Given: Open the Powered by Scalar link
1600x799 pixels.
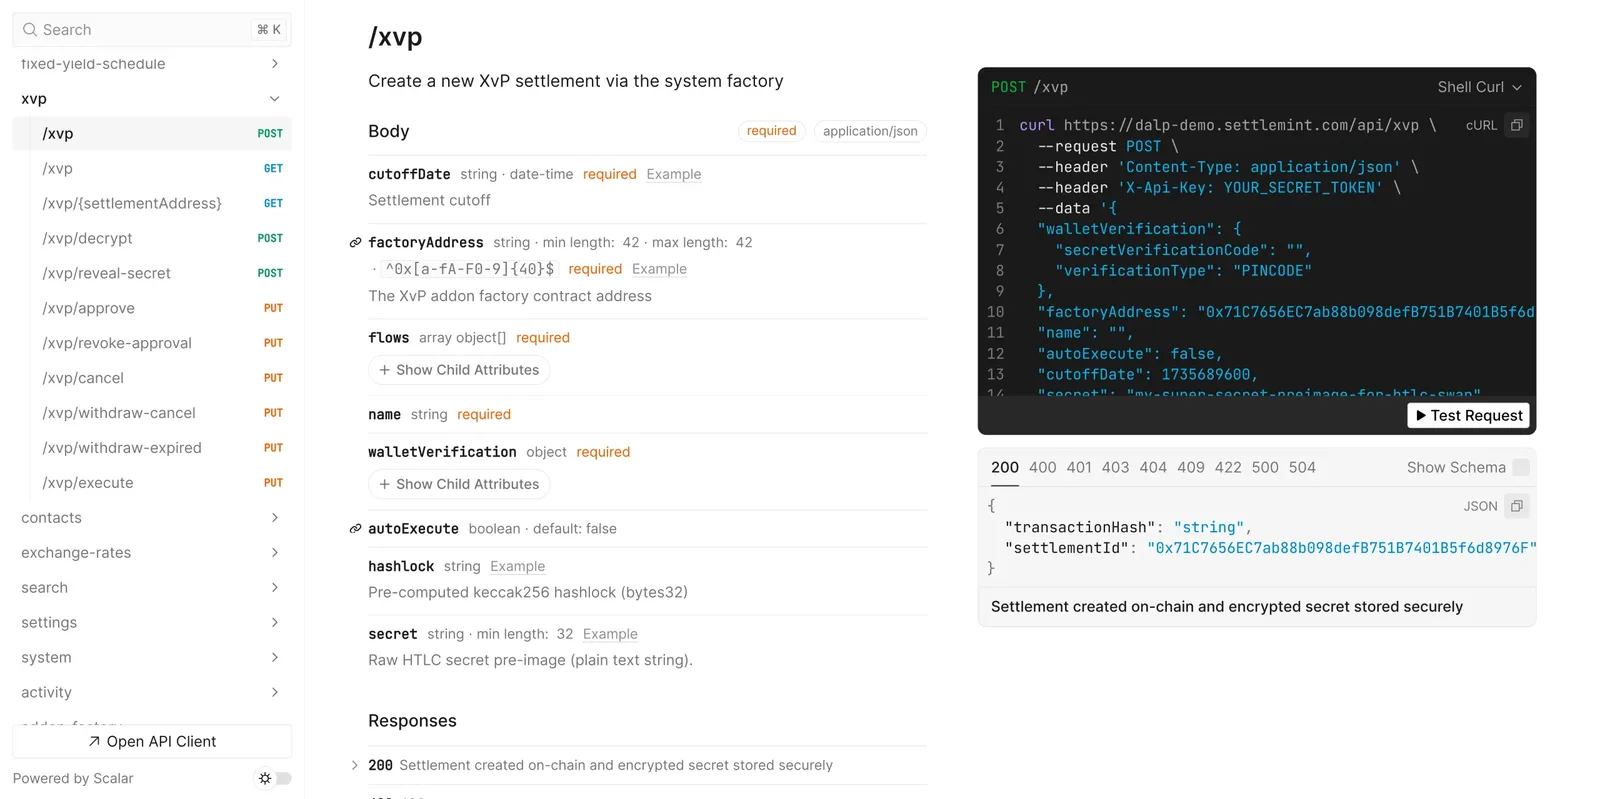Looking at the screenshot, I should tap(73, 778).
